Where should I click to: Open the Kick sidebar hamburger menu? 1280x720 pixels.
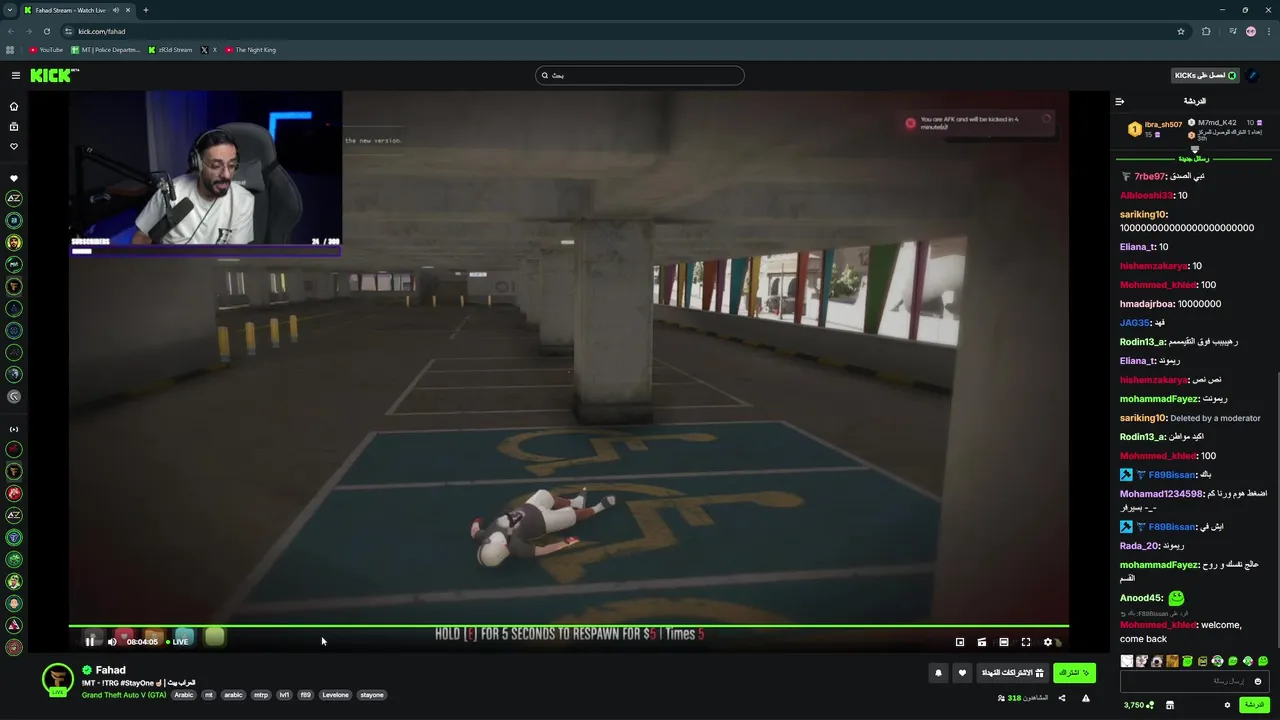tap(15, 75)
